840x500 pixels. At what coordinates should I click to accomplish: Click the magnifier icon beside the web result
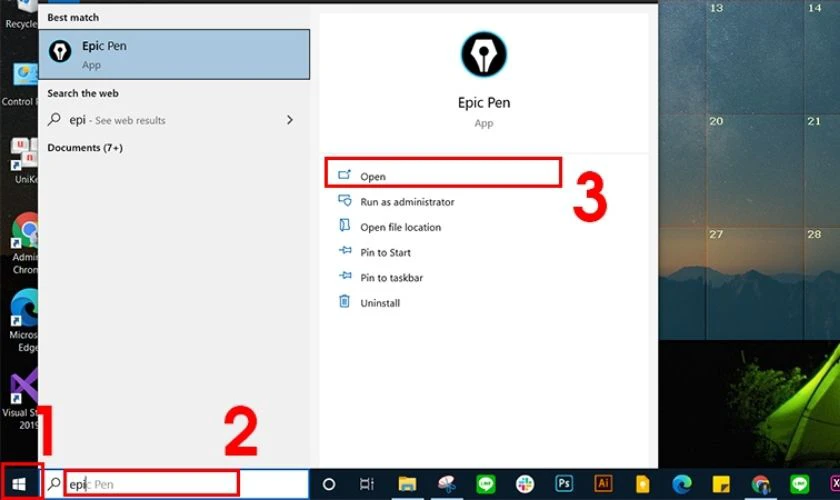pos(54,119)
